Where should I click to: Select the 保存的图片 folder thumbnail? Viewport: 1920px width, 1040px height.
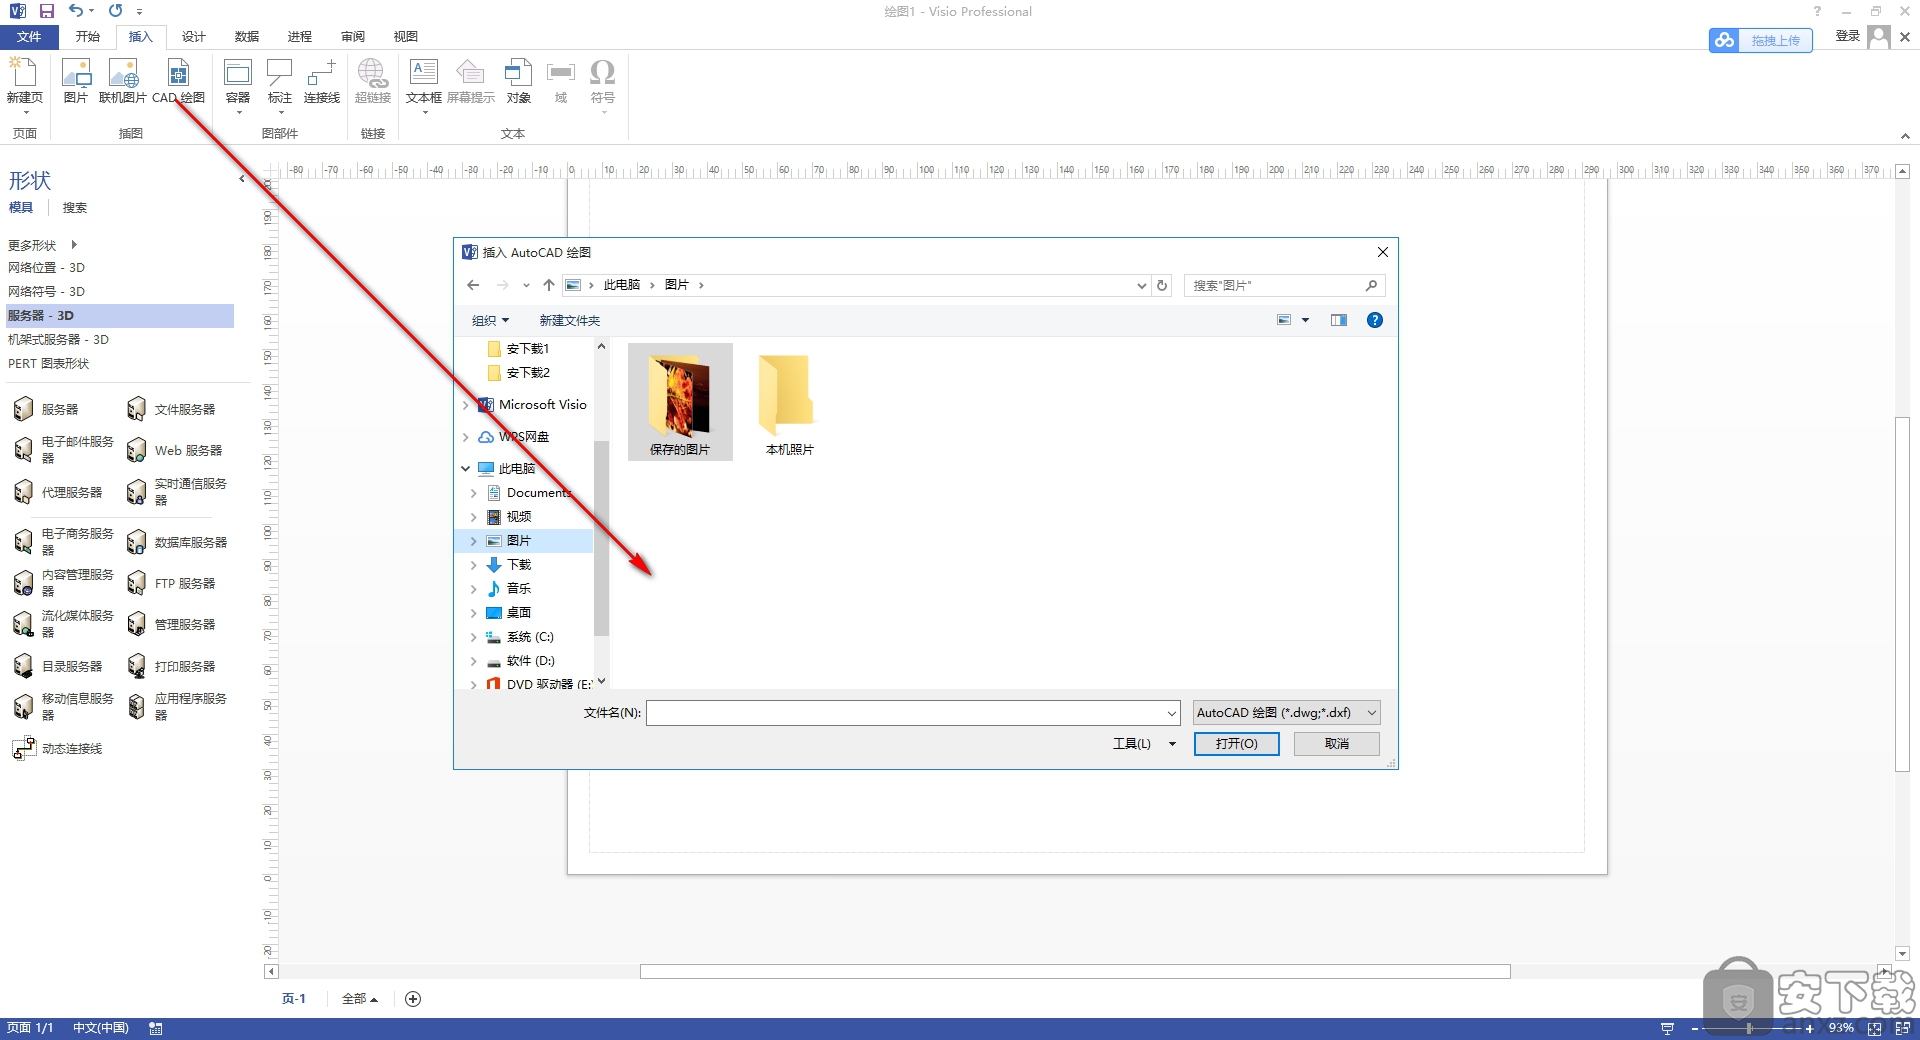tap(680, 402)
